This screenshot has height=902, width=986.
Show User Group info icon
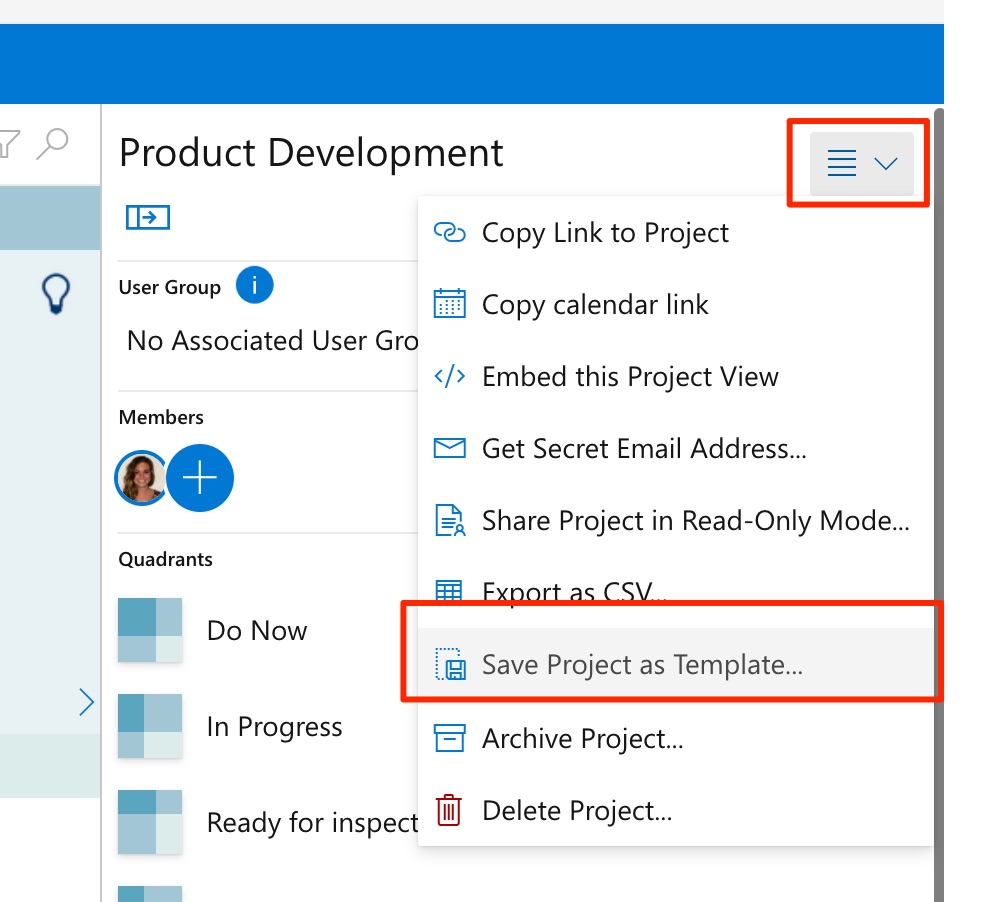[254, 286]
